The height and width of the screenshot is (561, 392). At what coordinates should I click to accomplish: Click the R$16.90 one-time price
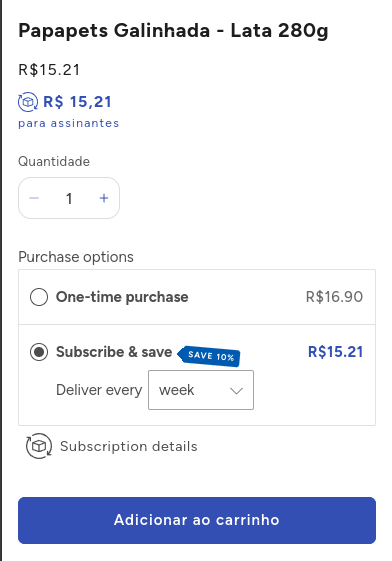334,297
